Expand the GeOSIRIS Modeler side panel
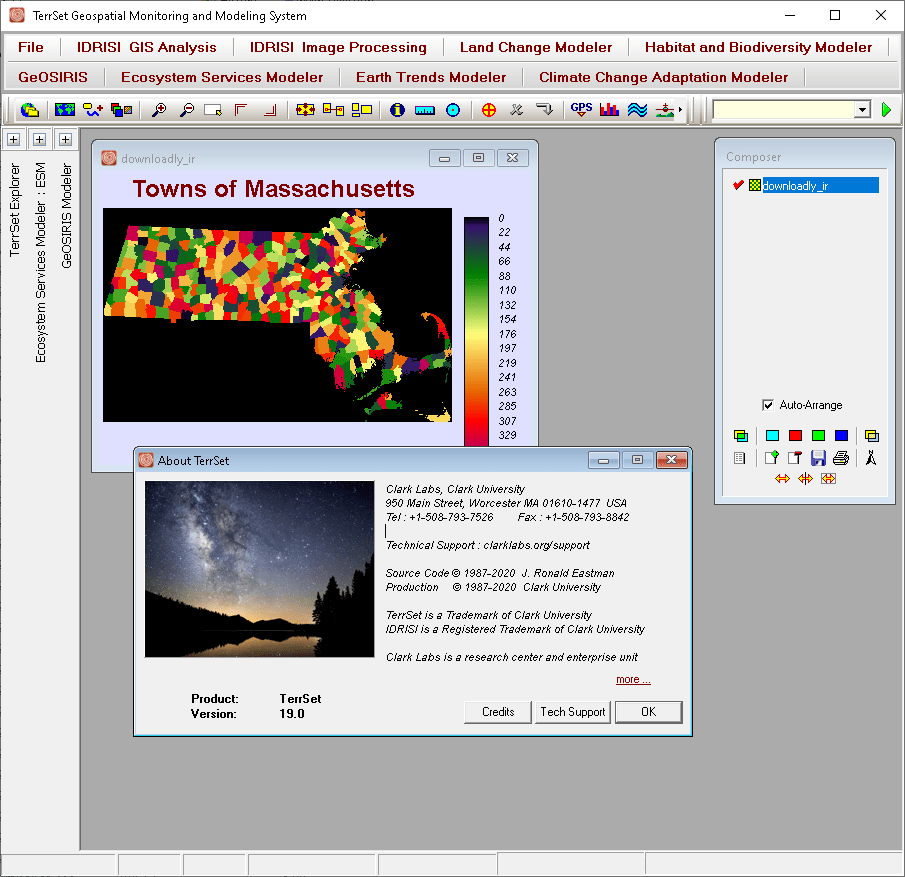 tap(65, 140)
